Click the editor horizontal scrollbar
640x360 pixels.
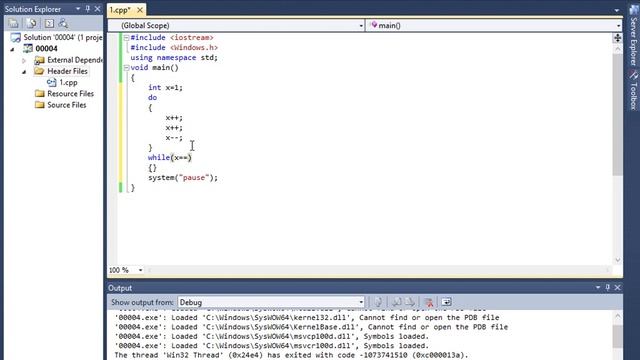[378, 270]
